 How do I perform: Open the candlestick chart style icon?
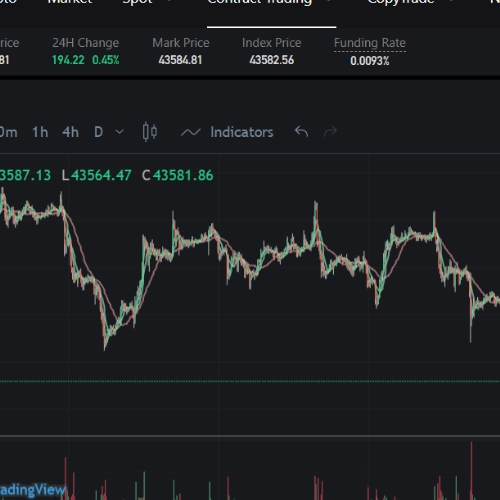point(150,132)
